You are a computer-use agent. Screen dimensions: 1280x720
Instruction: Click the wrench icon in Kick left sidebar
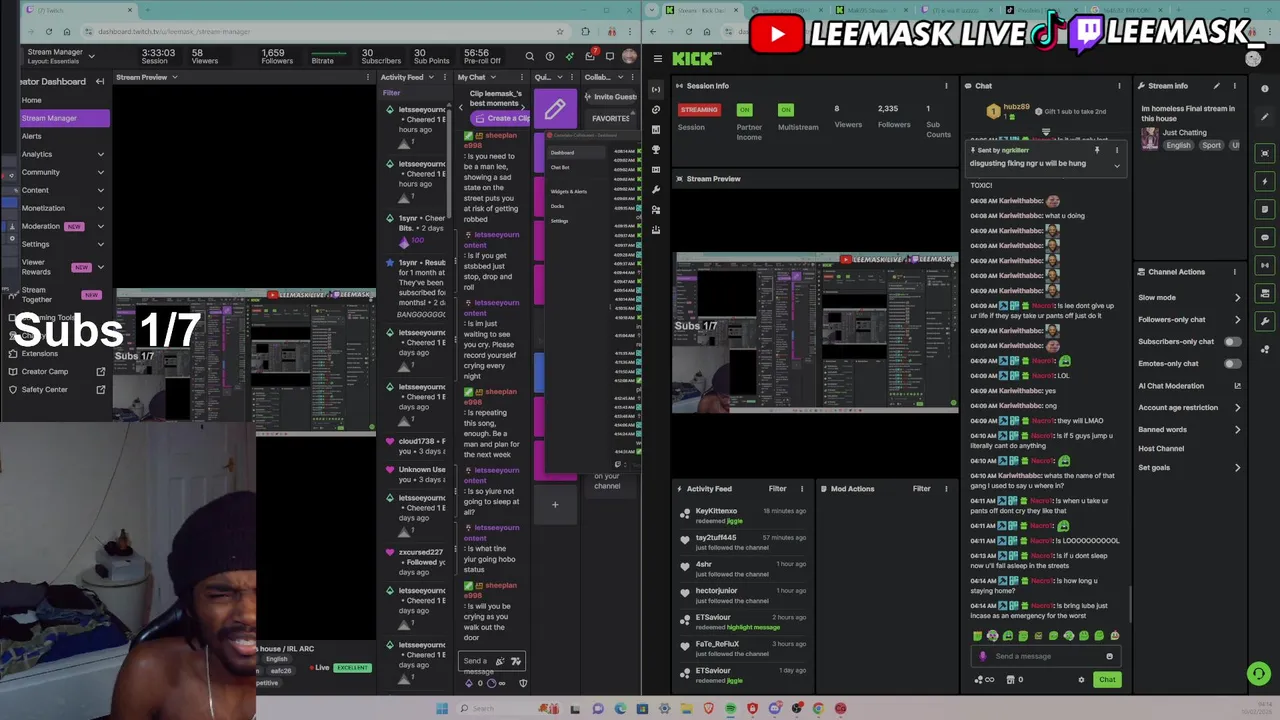coord(656,189)
